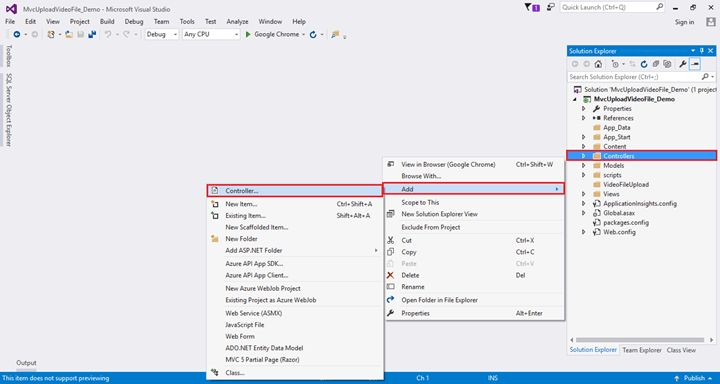Click the feedback icon beside Quick Launch
The height and width of the screenshot is (384, 720).
(x=551, y=7)
